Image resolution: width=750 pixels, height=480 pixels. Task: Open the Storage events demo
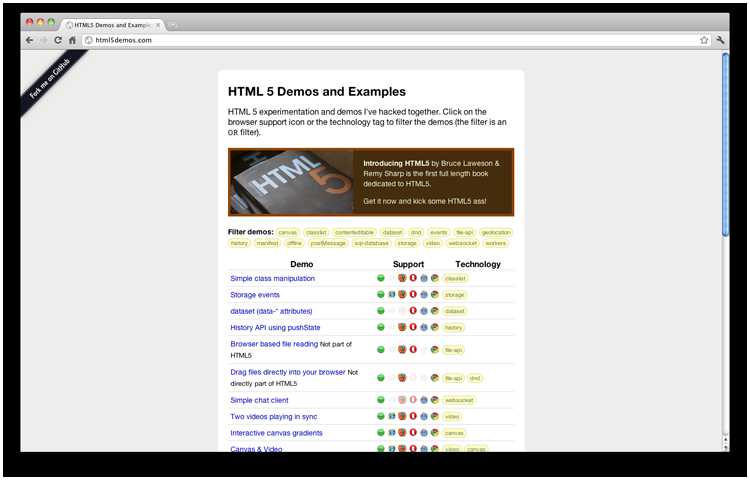pyautogui.click(x=255, y=295)
